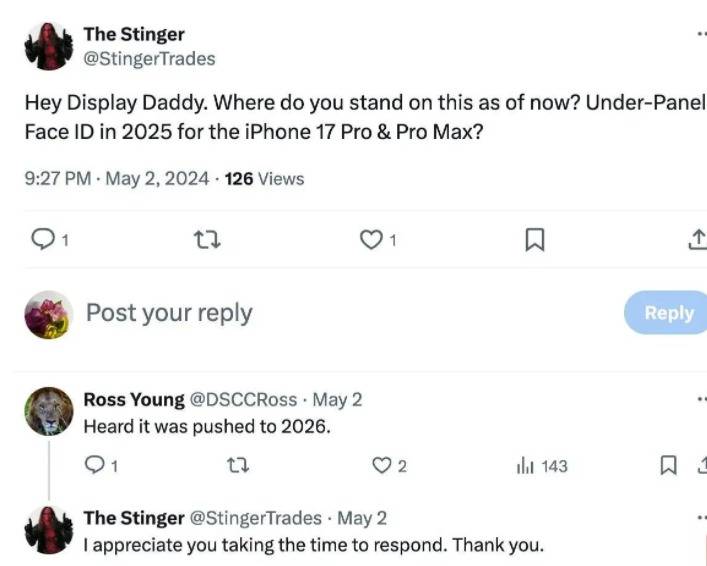Like the Under-Panel Face ID post
Image resolution: width=707 pixels, height=566 pixels.
372,239
